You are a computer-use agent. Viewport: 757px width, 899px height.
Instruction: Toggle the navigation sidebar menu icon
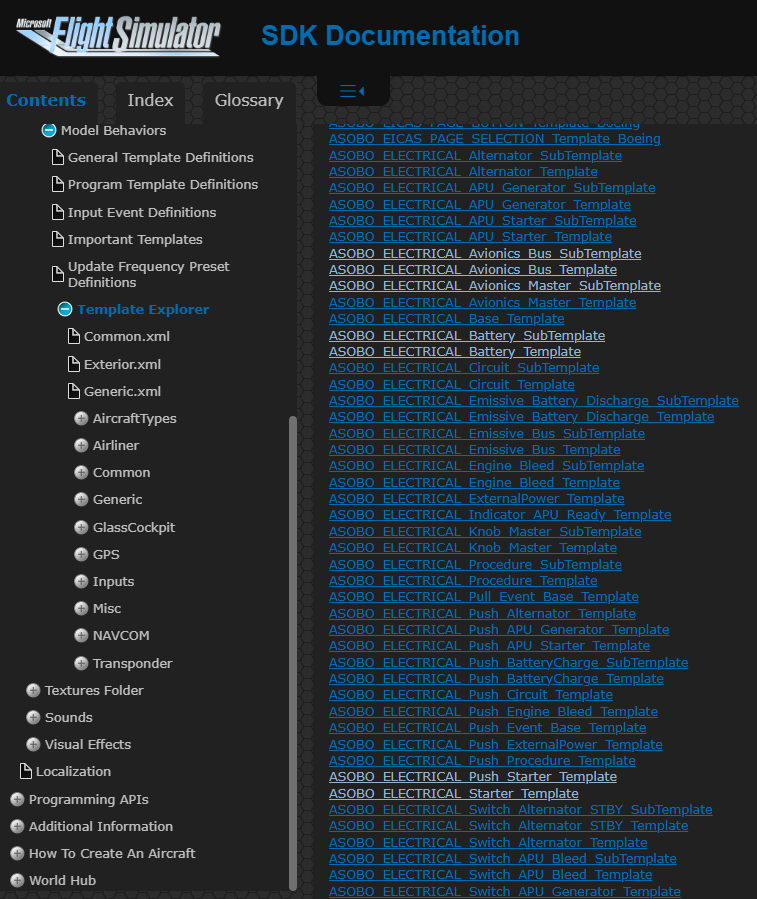[x=352, y=91]
